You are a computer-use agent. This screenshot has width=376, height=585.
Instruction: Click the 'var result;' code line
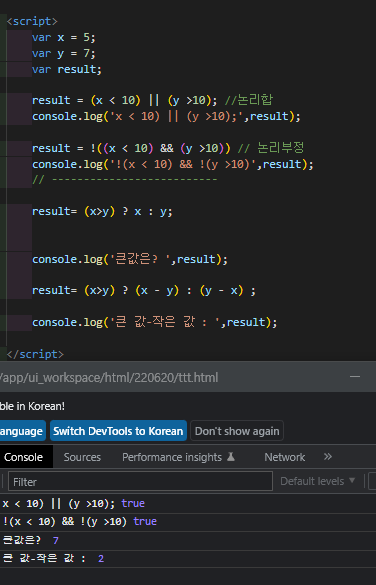(x=67, y=69)
